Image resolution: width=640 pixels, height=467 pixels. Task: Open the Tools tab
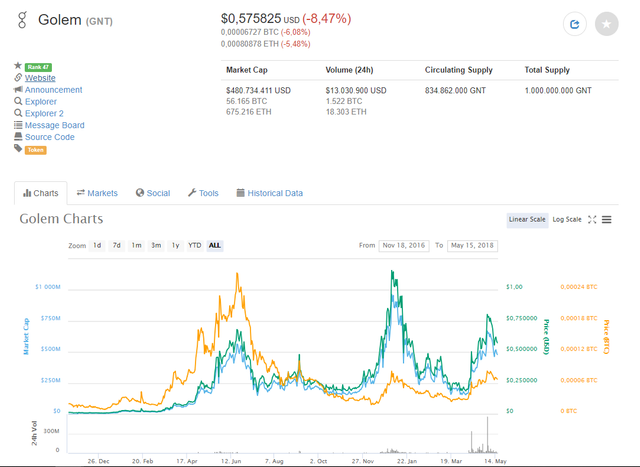tap(202, 193)
